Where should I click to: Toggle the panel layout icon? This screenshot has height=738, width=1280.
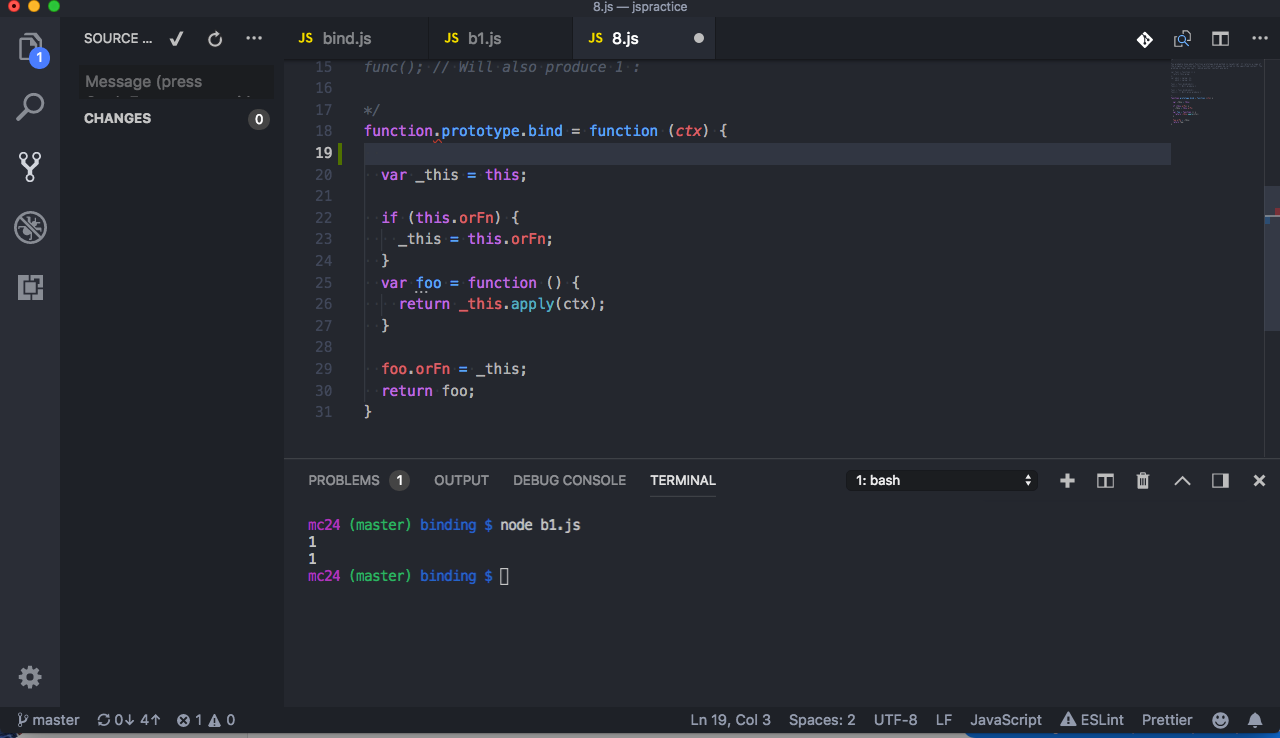tap(1219, 480)
